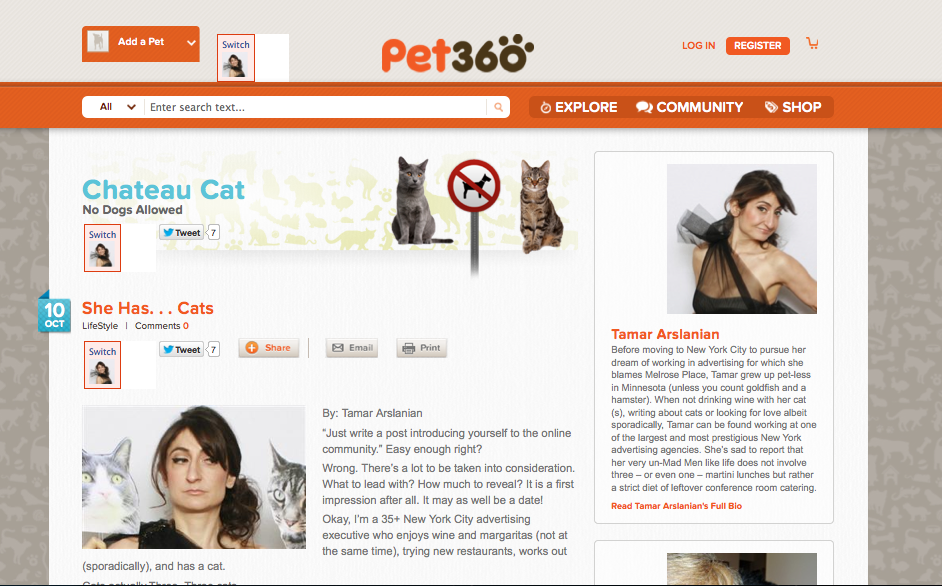The image size is (942, 586).
Task: Click the Register button
Action: [758, 46]
